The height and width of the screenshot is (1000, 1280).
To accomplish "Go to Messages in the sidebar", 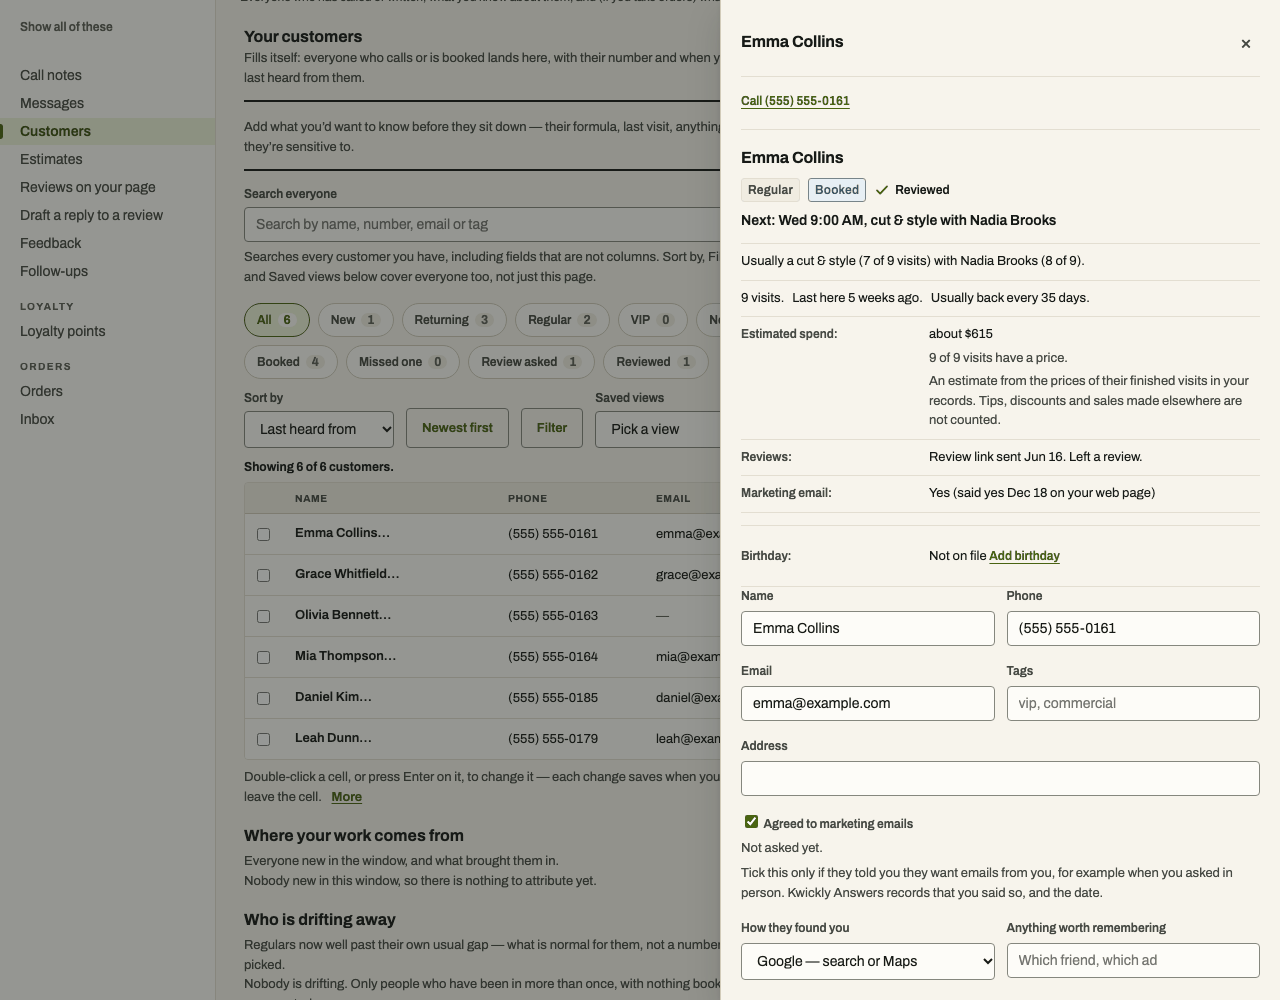I will coord(52,103).
